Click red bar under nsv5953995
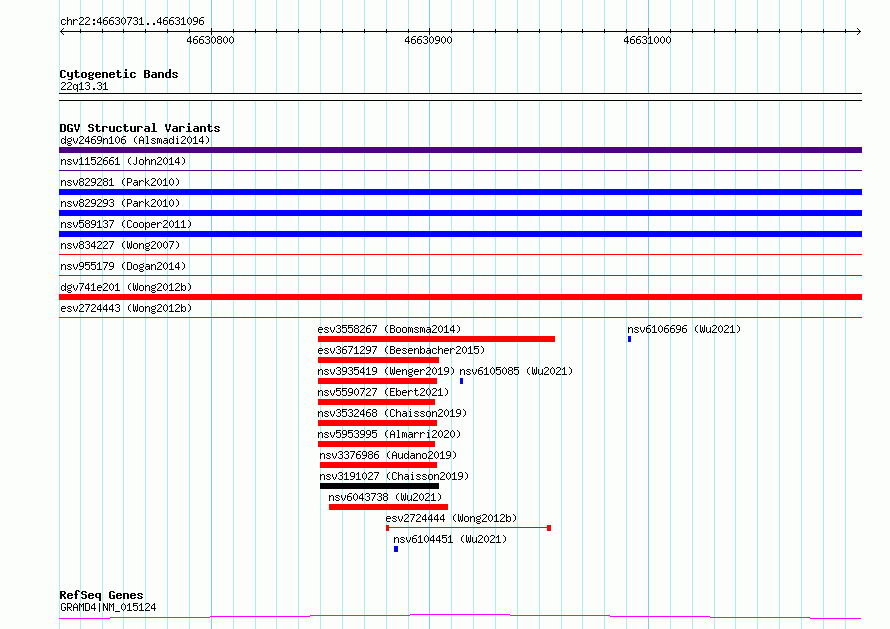The width and height of the screenshot is (890, 629). [376, 444]
